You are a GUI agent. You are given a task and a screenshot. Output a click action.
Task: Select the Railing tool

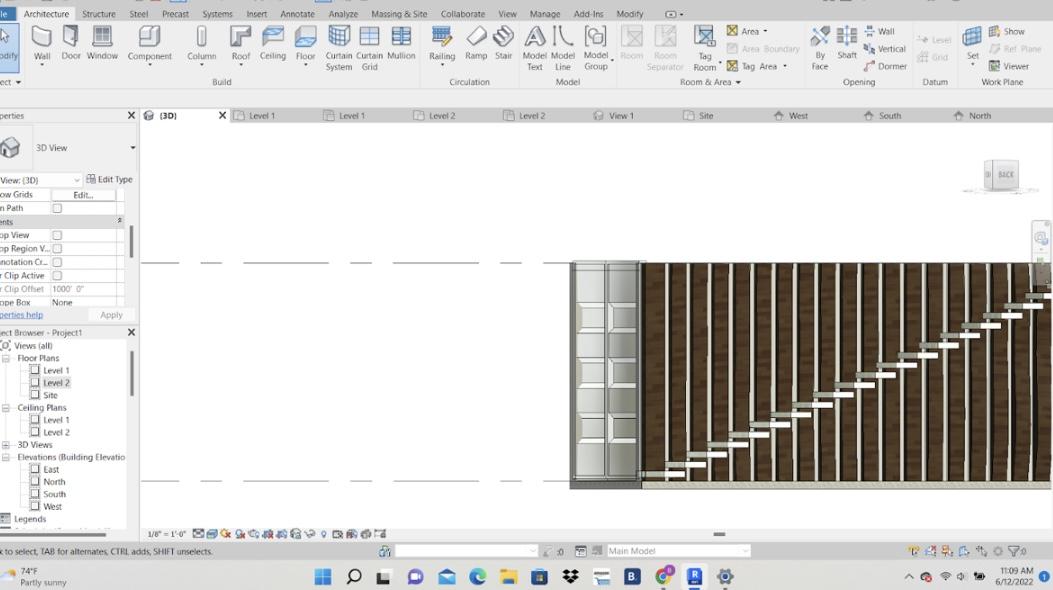coord(442,44)
